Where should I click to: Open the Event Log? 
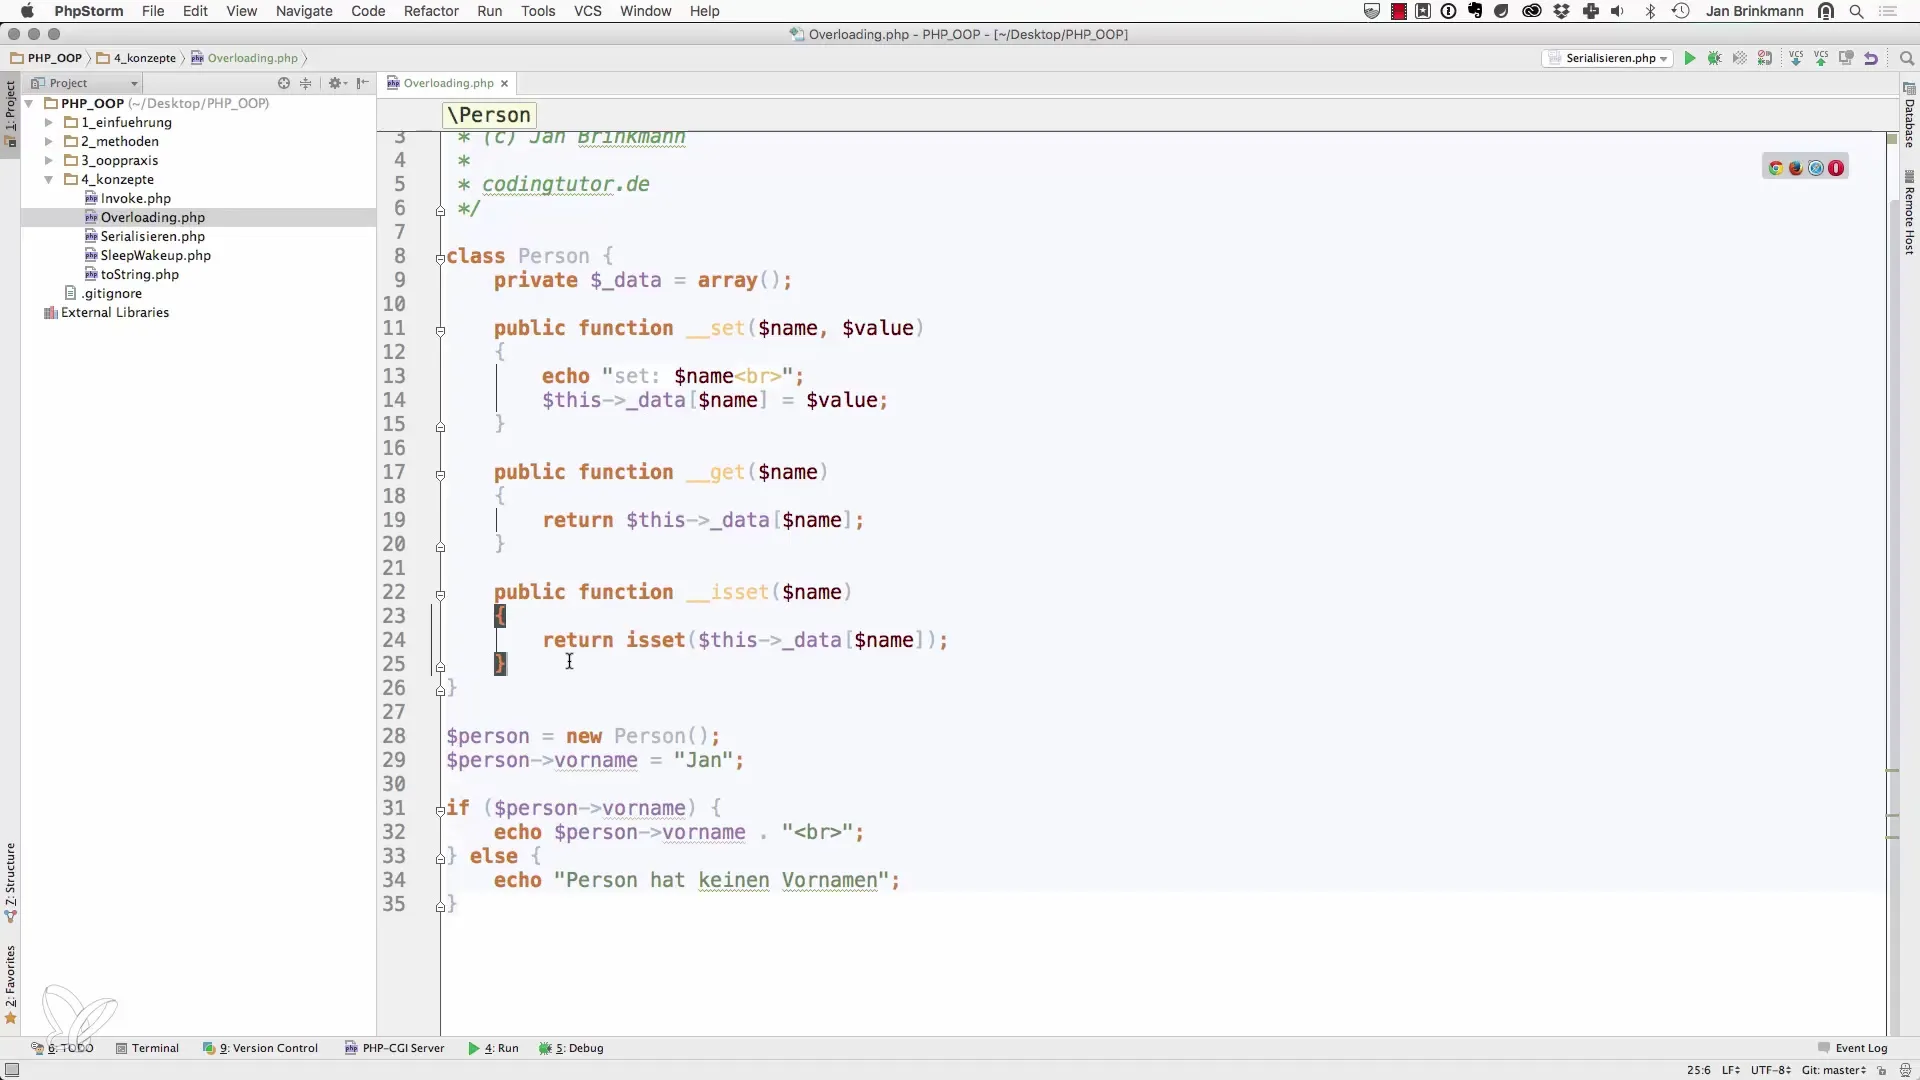tap(1852, 1048)
